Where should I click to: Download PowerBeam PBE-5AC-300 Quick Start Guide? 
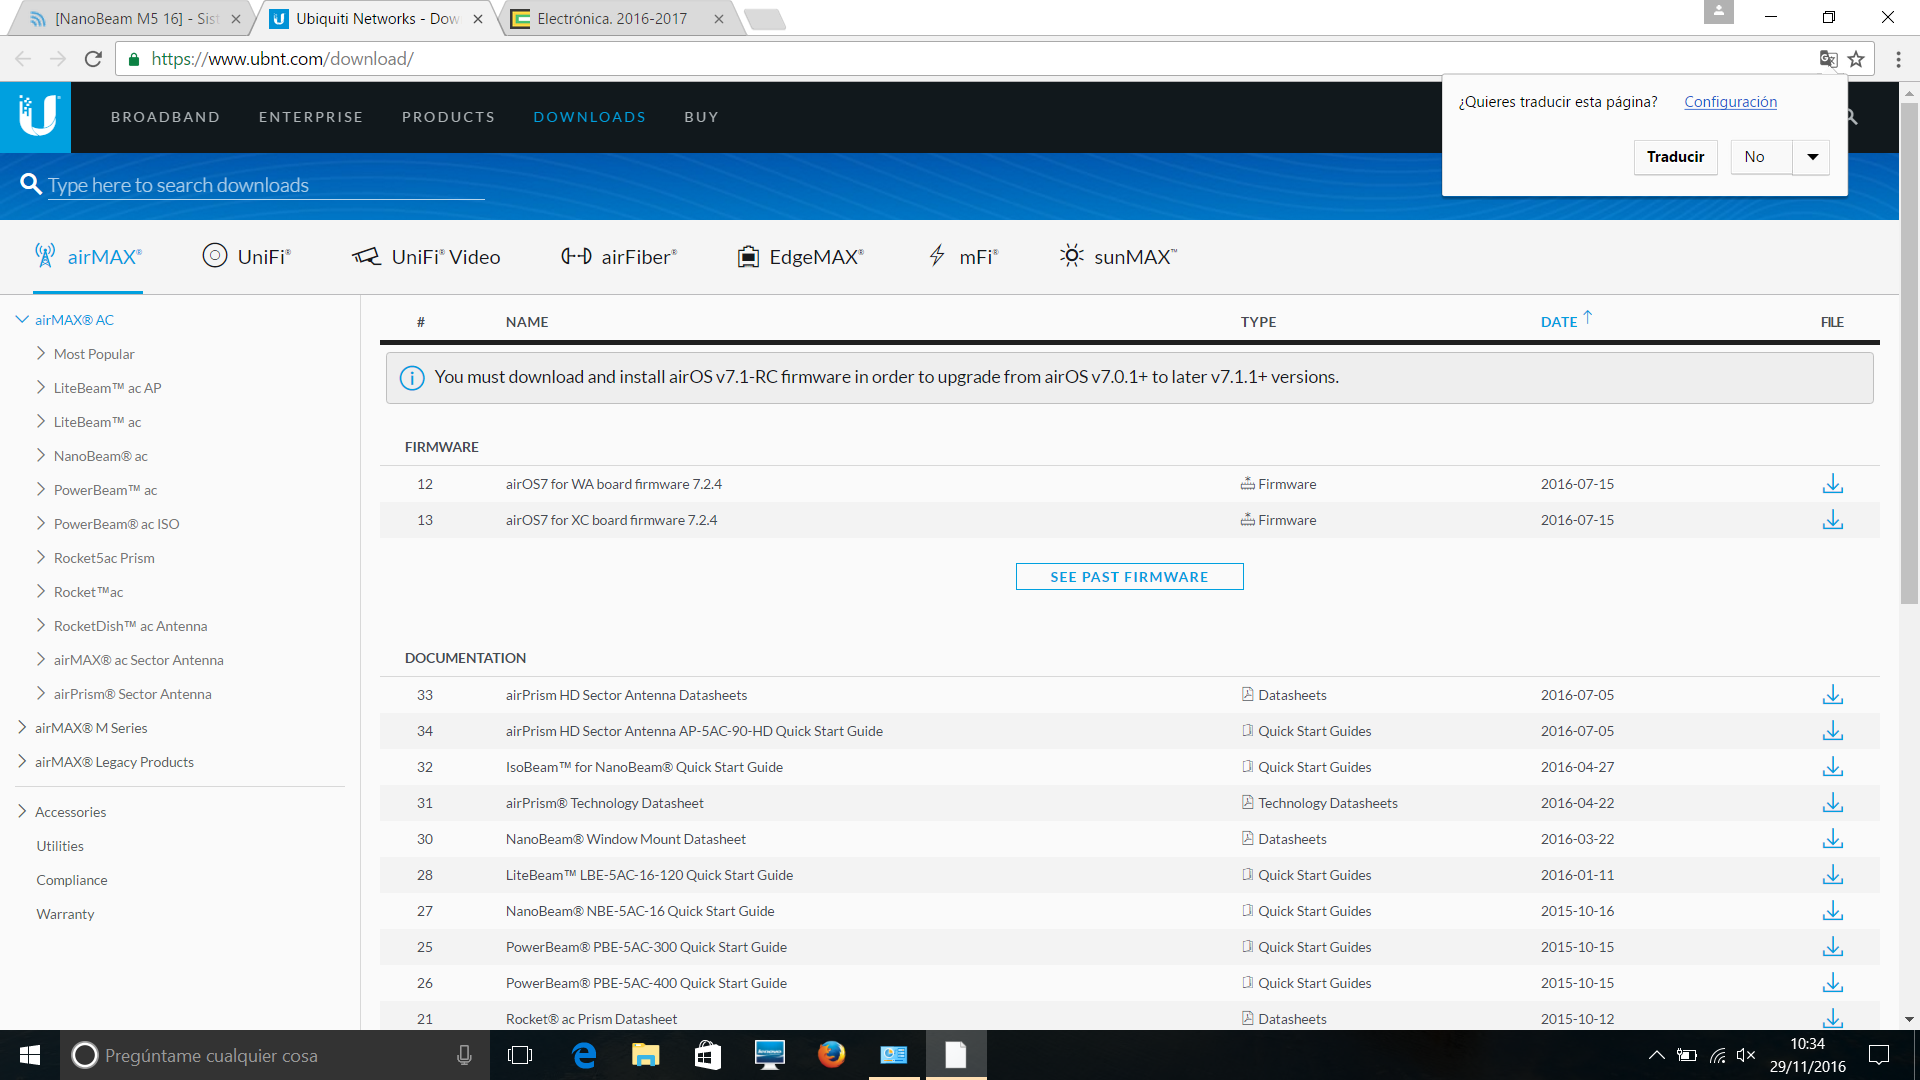[x=1832, y=947]
